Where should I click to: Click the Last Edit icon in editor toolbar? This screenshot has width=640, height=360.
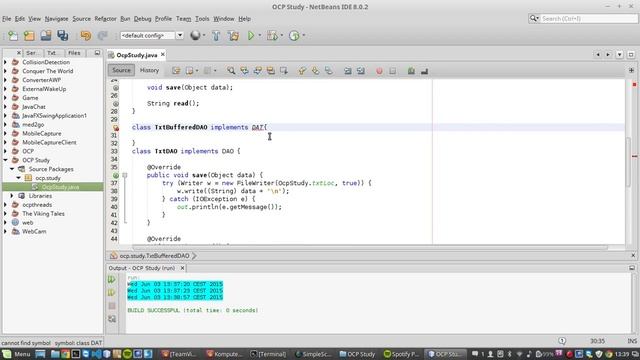tap(176, 71)
